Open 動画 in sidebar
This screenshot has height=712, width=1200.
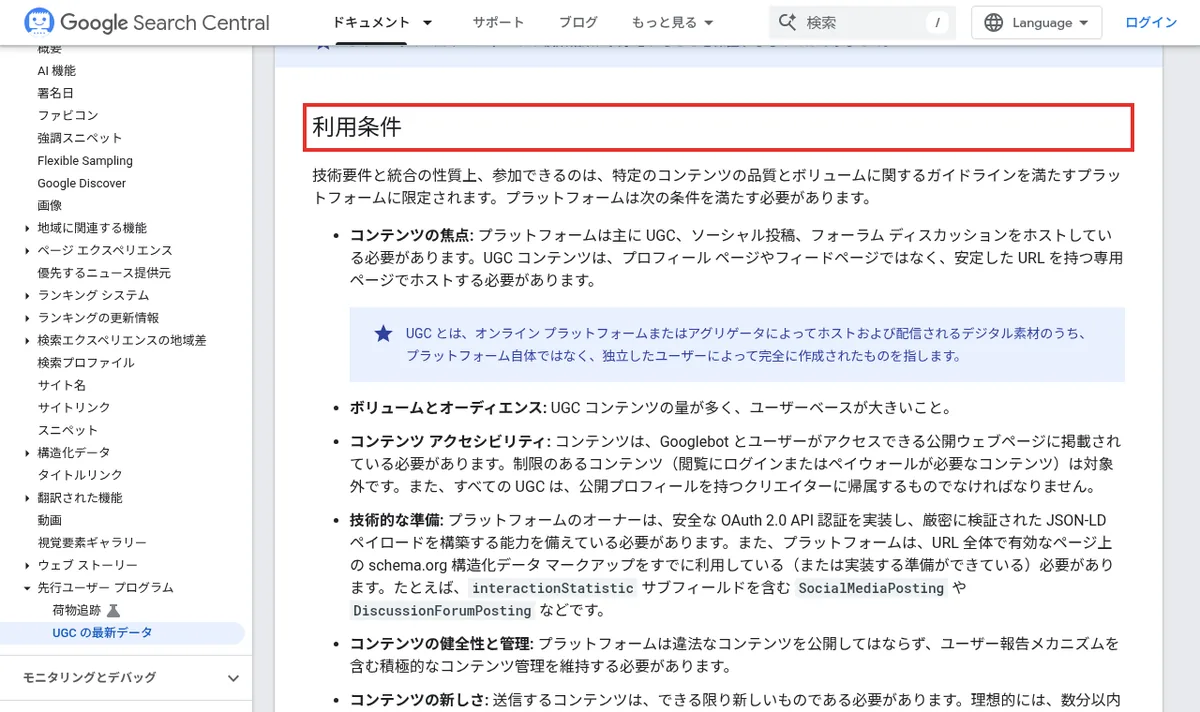pos(50,520)
